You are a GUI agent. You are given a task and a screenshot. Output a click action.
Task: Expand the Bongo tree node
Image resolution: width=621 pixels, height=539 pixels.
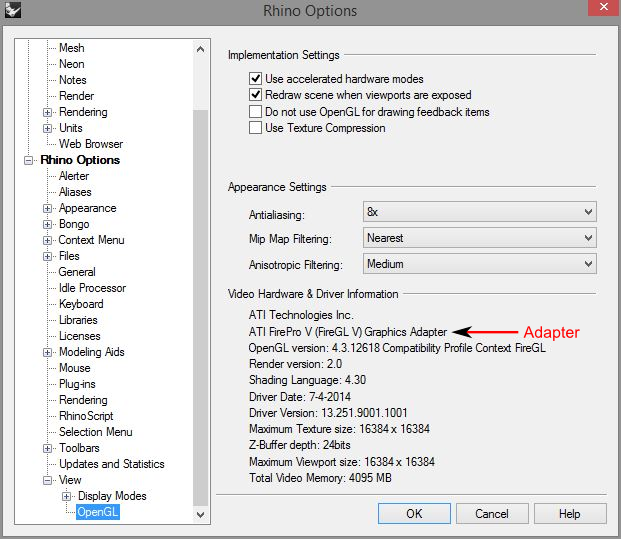pos(47,225)
